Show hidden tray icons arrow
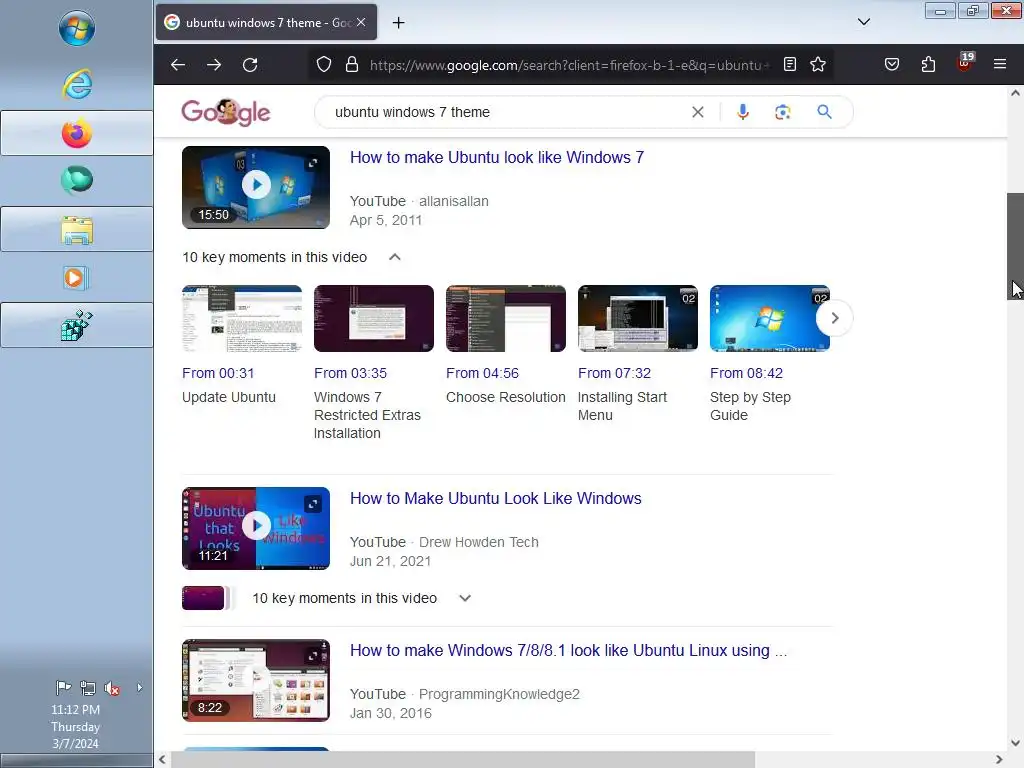 click(139, 687)
